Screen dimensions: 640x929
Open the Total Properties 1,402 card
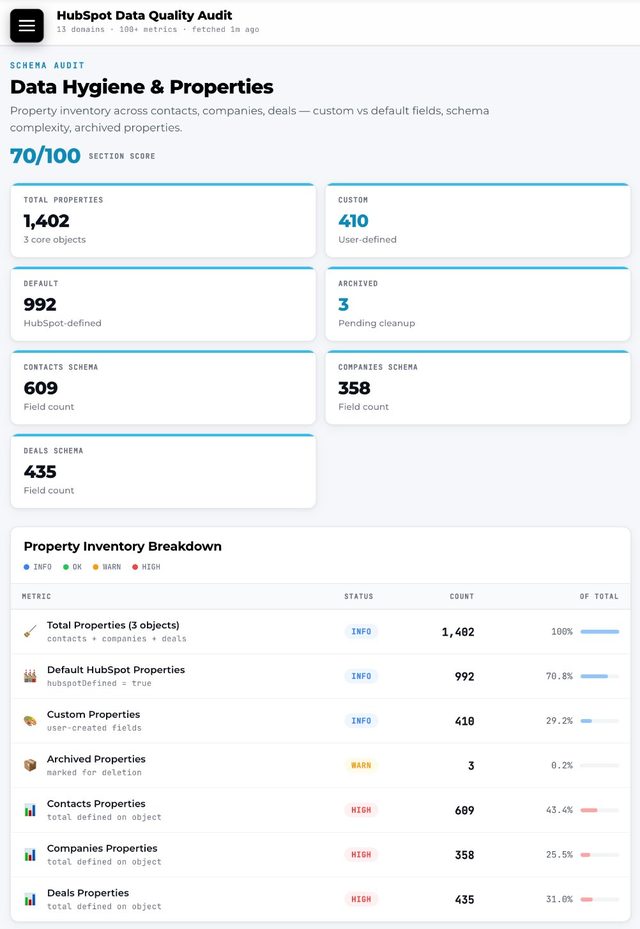click(x=163, y=220)
